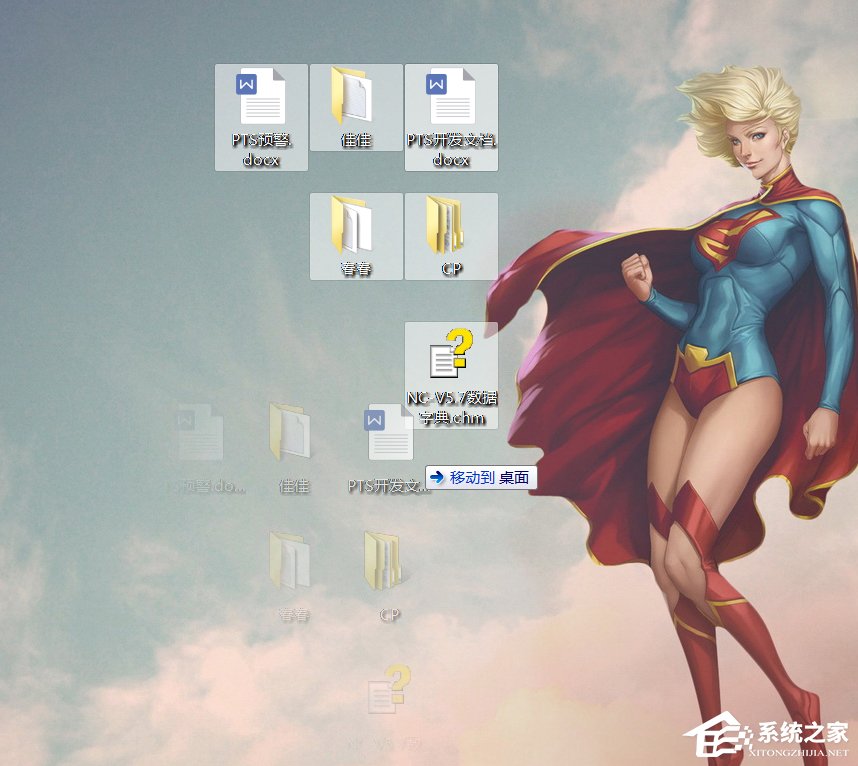
Task: Select the translucent CP folder ghost icon
Action: pyautogui.click(x=382, y=555)
